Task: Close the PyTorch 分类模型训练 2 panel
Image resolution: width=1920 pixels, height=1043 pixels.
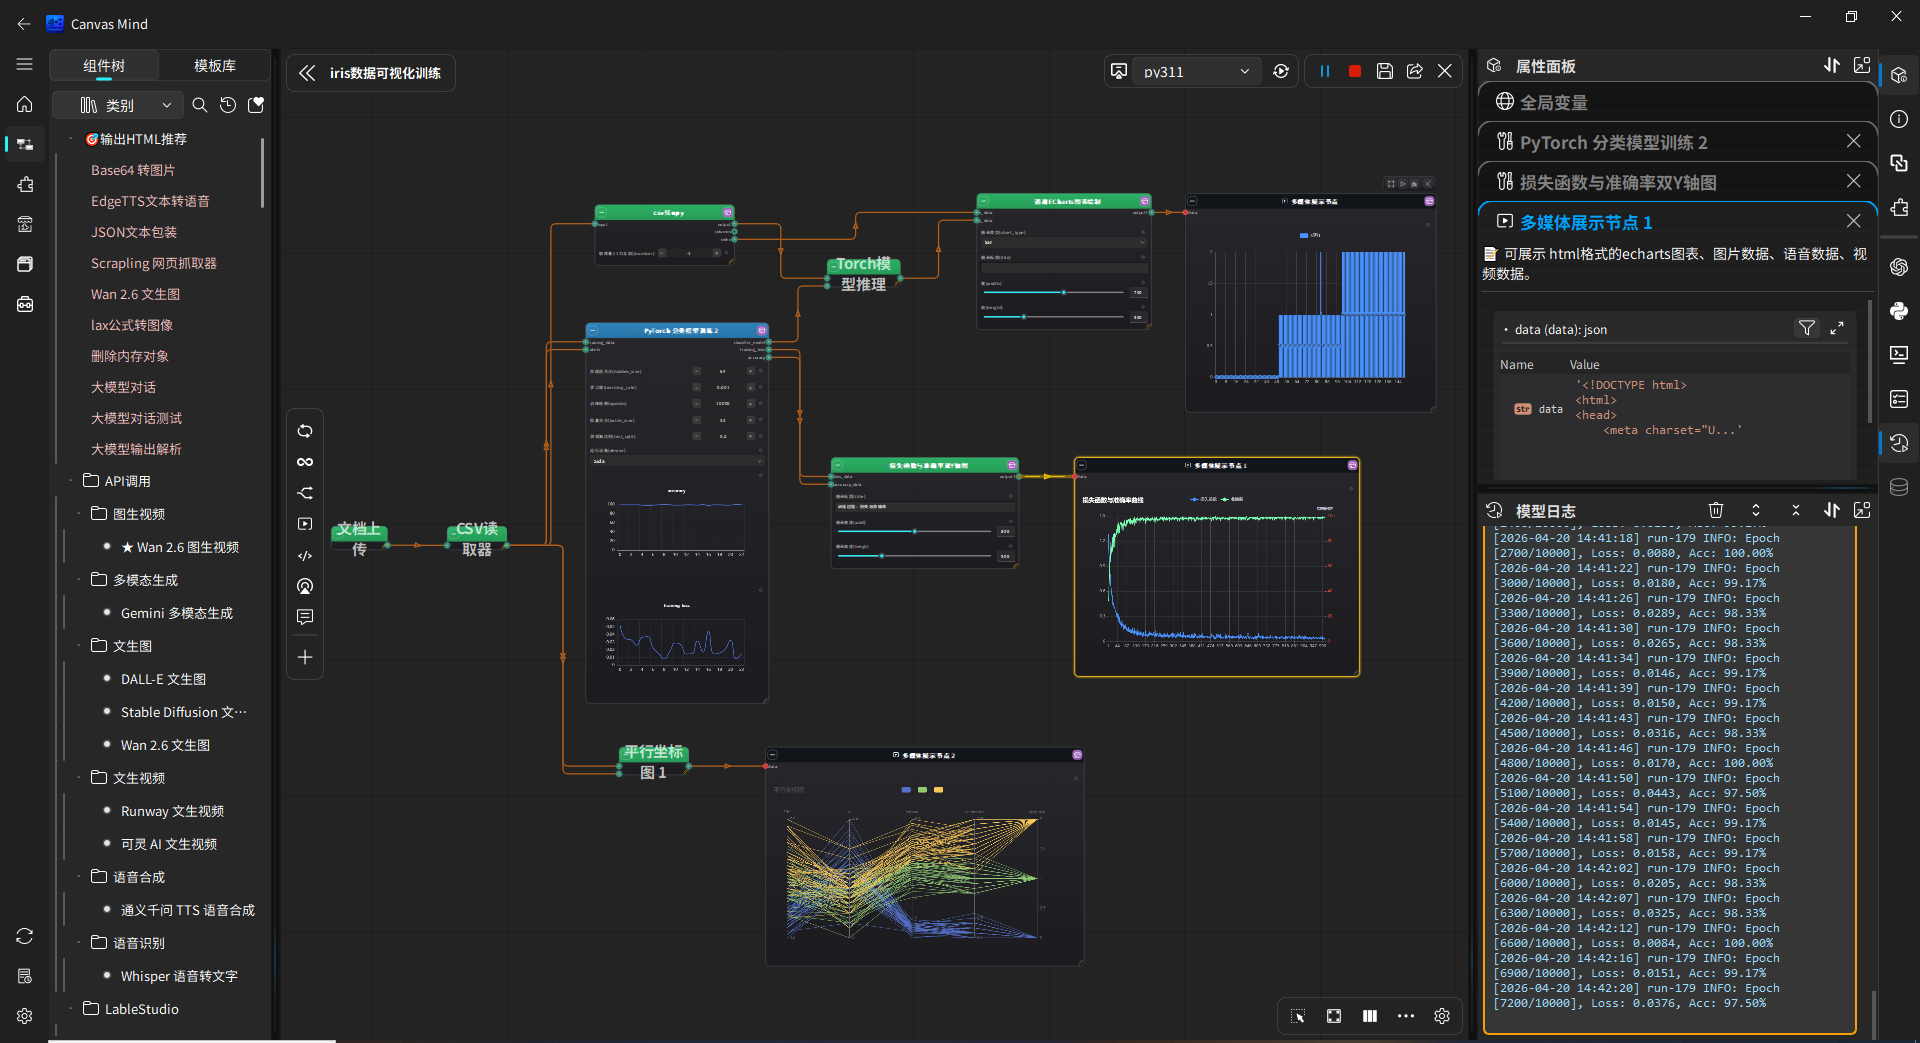Action: click(x=1853, y=141)
